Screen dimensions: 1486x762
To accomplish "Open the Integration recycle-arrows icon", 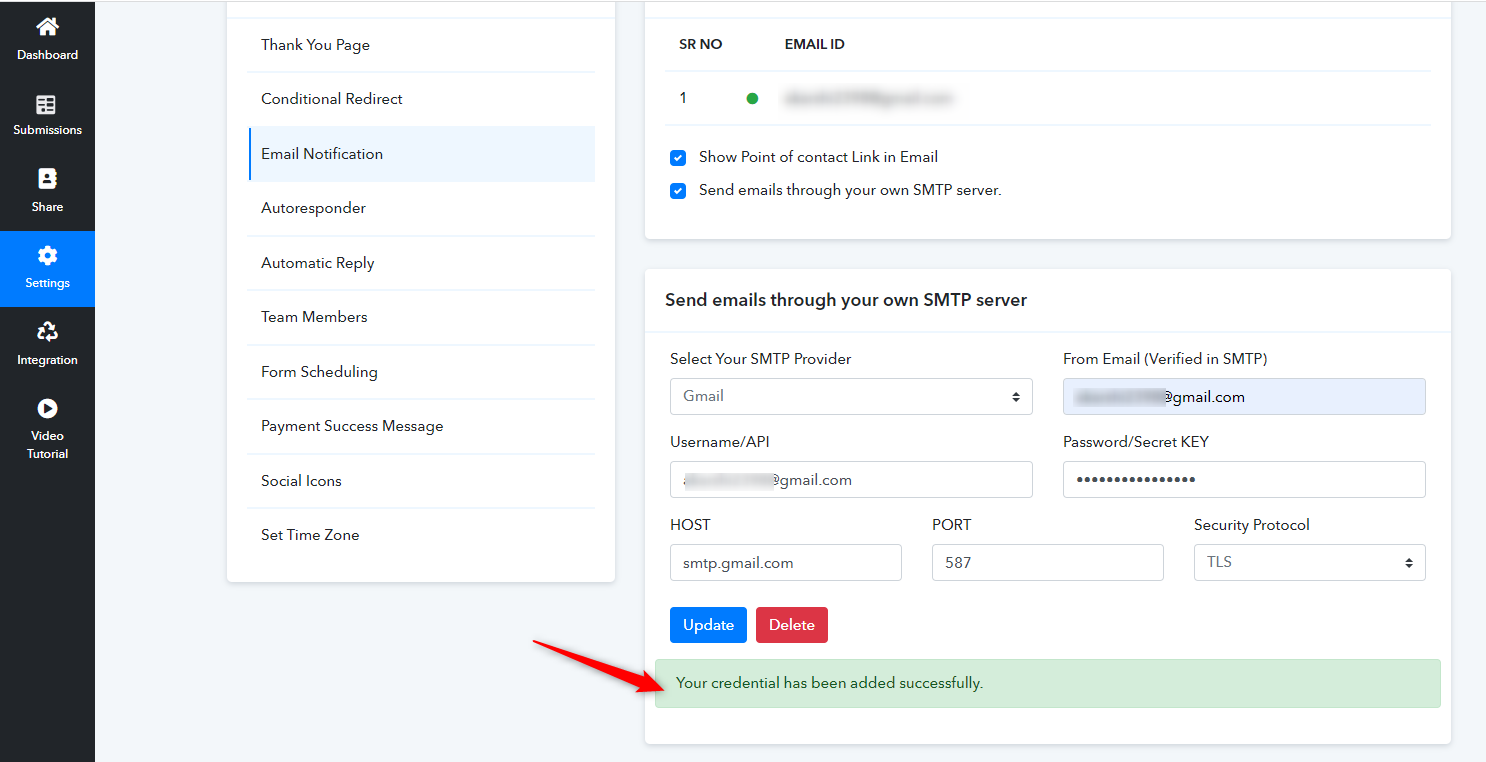I will tap(47, 331).
